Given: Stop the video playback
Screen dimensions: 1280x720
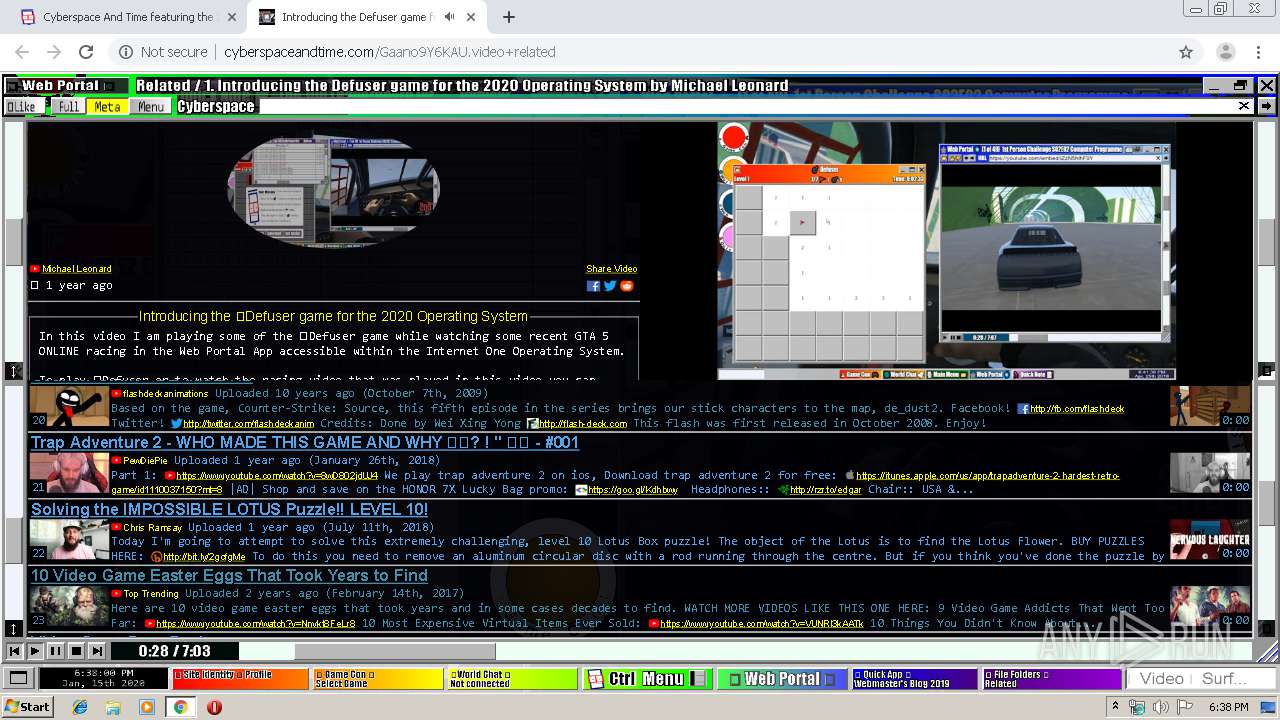Looking at the screenshot, I should coord(76,651).
